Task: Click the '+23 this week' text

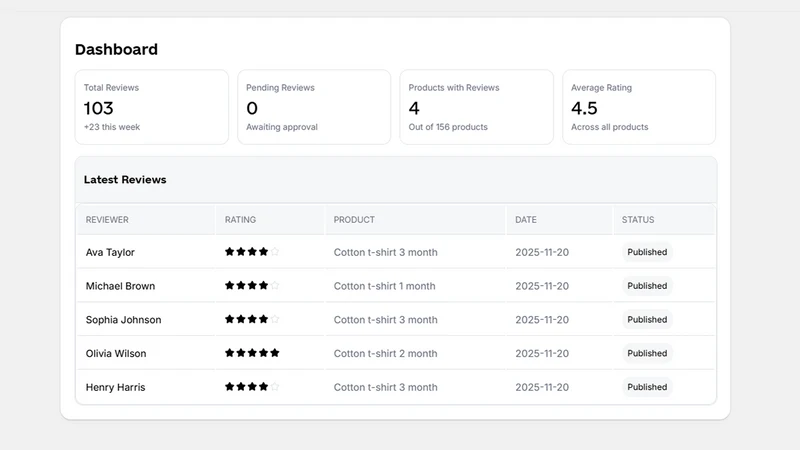Action: pyautogui.click(x=112, y=127)
